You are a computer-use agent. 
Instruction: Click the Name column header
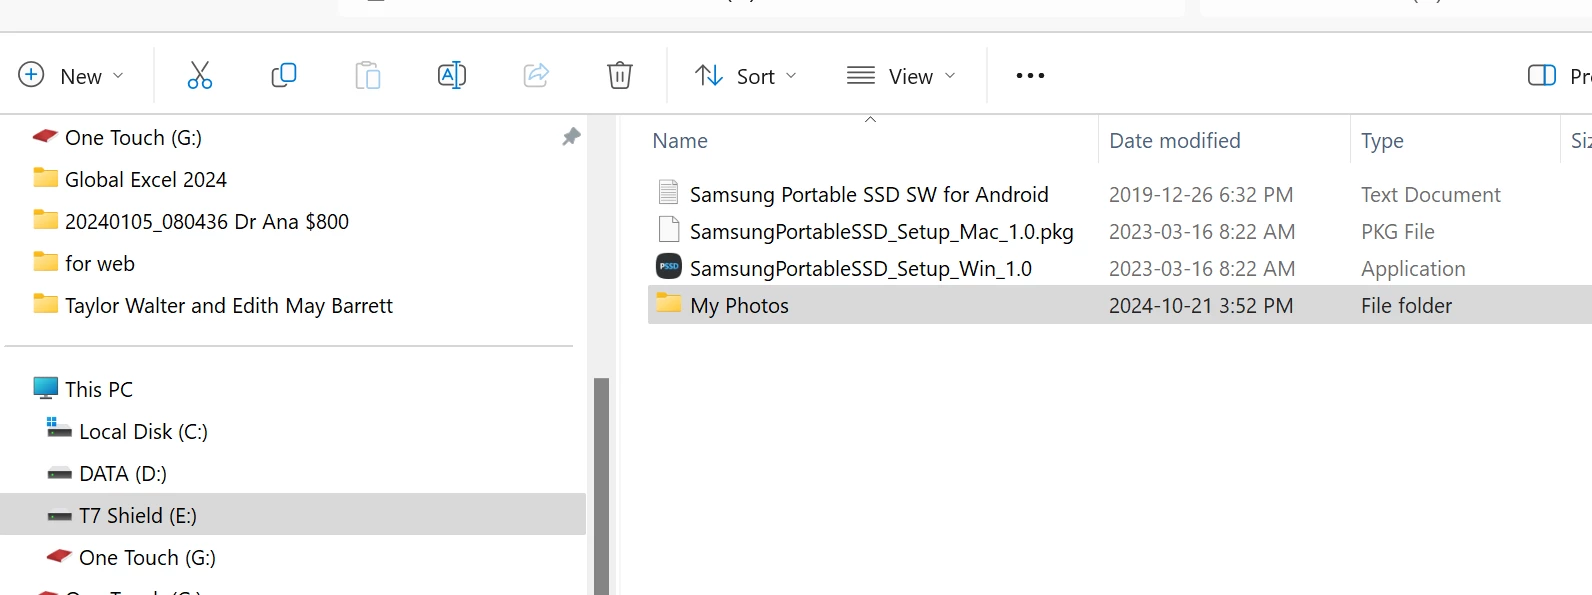click(680, 141)
